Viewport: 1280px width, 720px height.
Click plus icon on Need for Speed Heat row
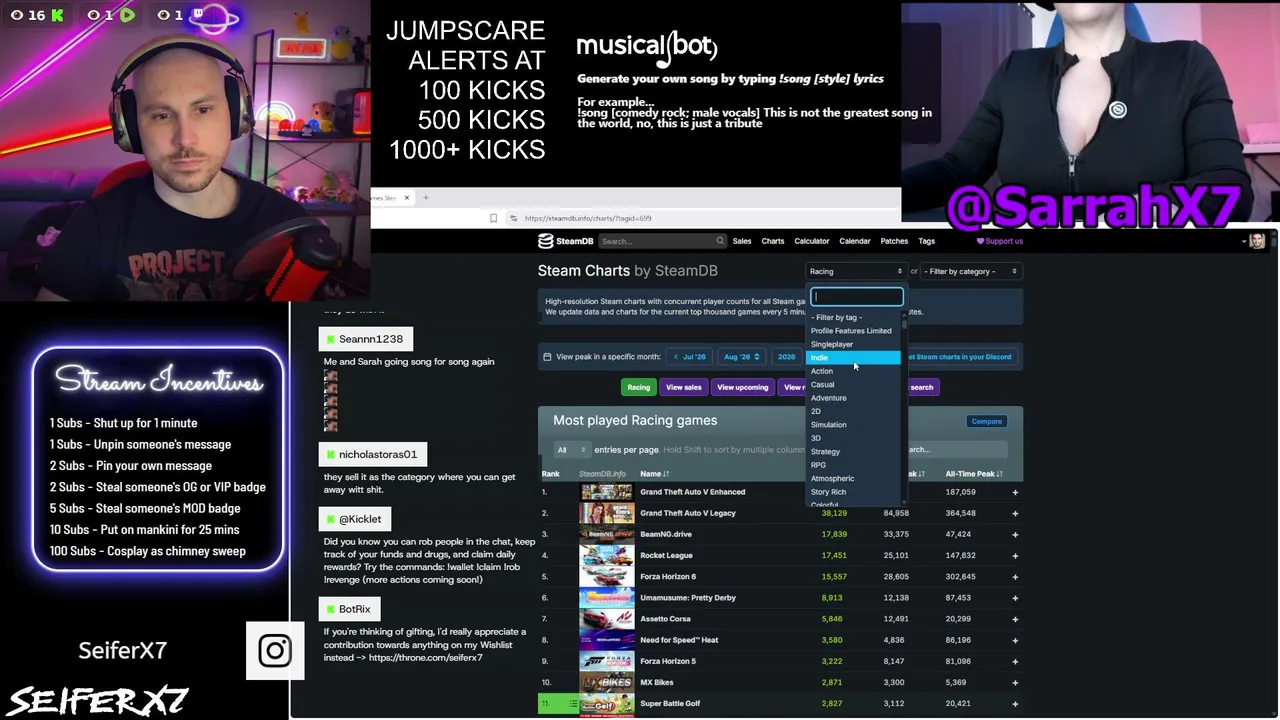coord(1015,640)
